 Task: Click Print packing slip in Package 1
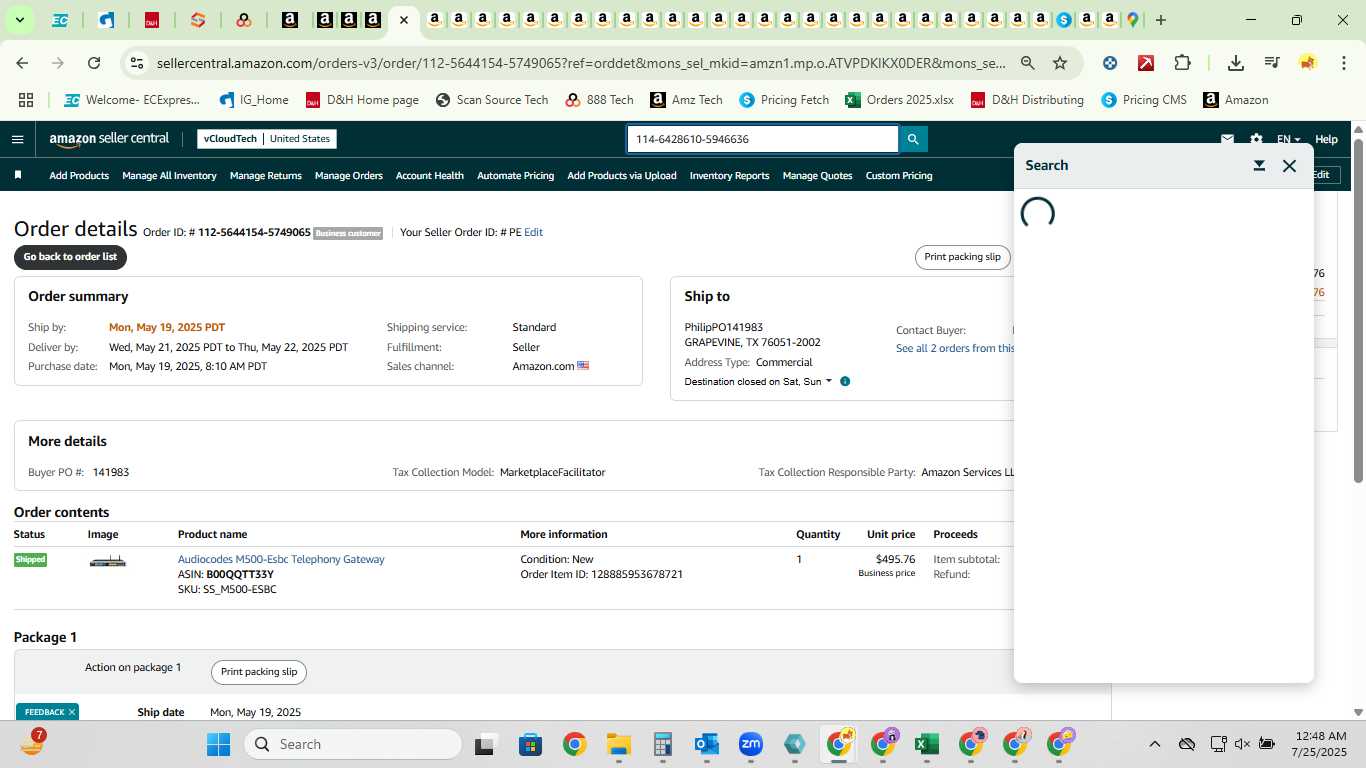tap(259, 672)
